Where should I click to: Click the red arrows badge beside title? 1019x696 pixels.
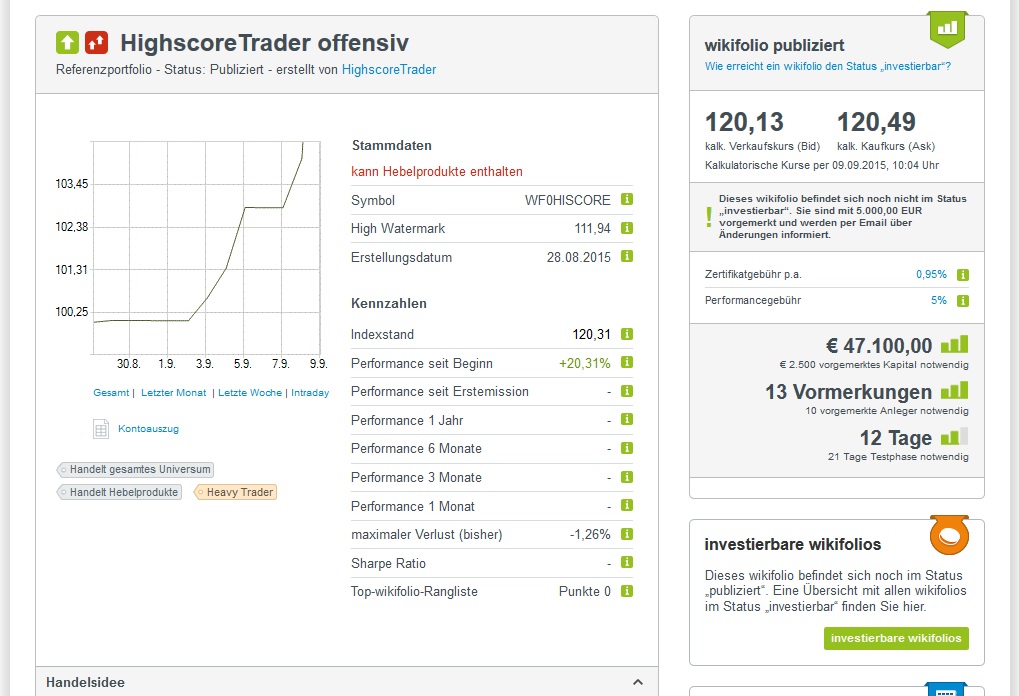(x=97, y=43)
